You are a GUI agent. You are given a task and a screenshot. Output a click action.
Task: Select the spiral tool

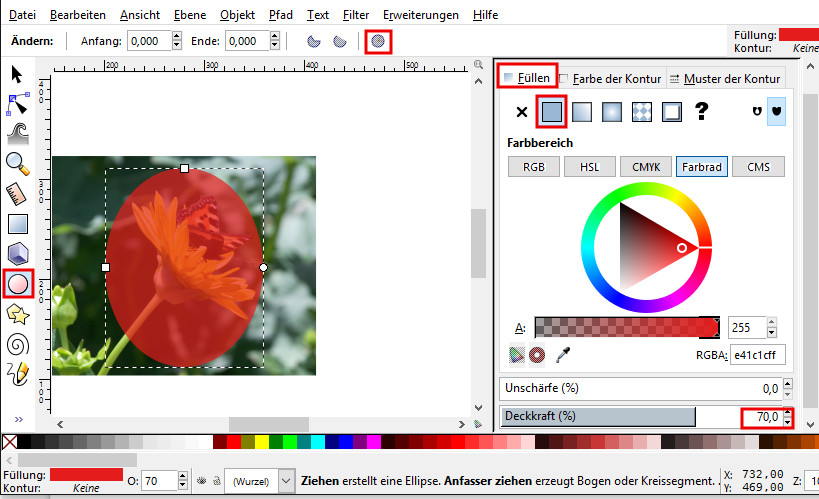[x=18, y=345]
